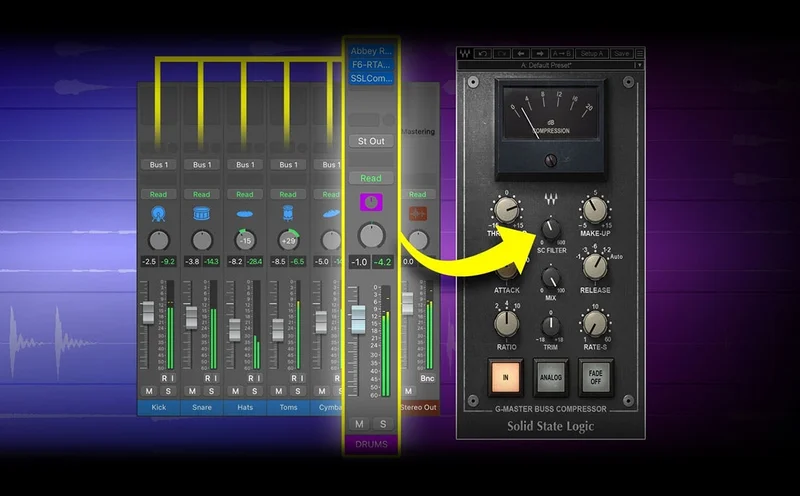Open Kick automation mode Read menu

[x=159, y=194]
